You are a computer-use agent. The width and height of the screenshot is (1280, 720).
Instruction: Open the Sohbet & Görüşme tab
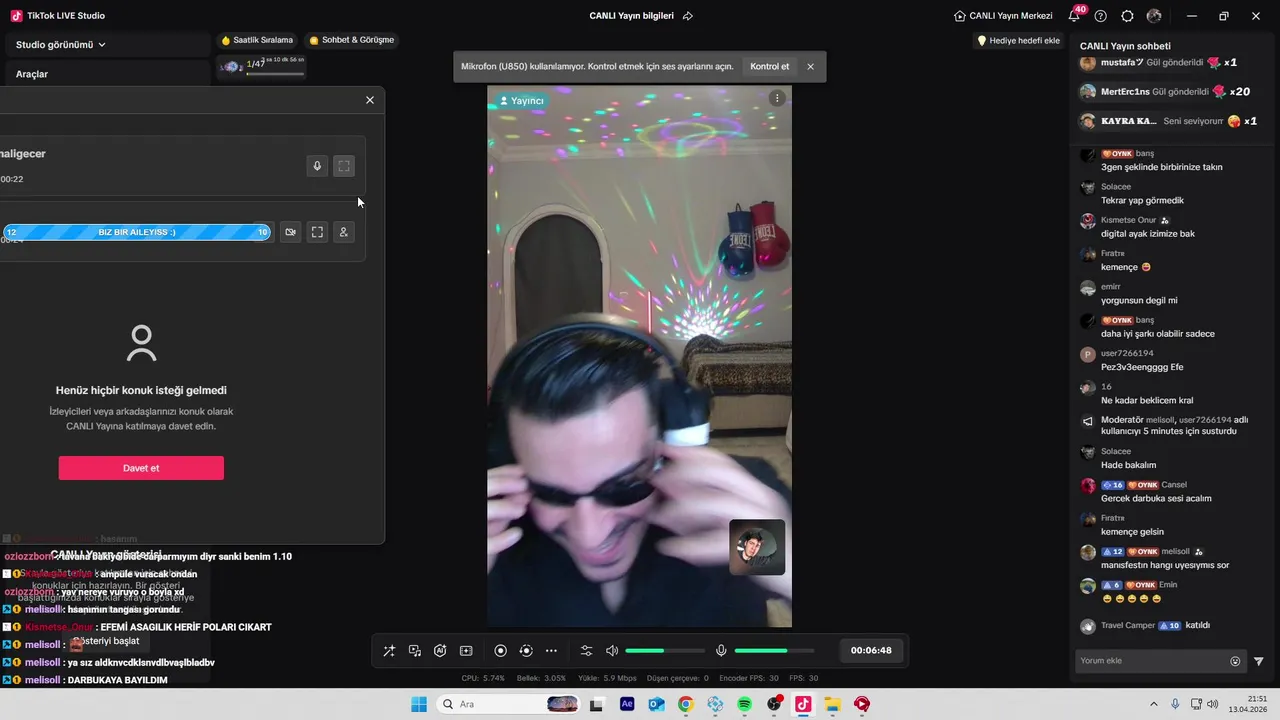click(352, 40)
